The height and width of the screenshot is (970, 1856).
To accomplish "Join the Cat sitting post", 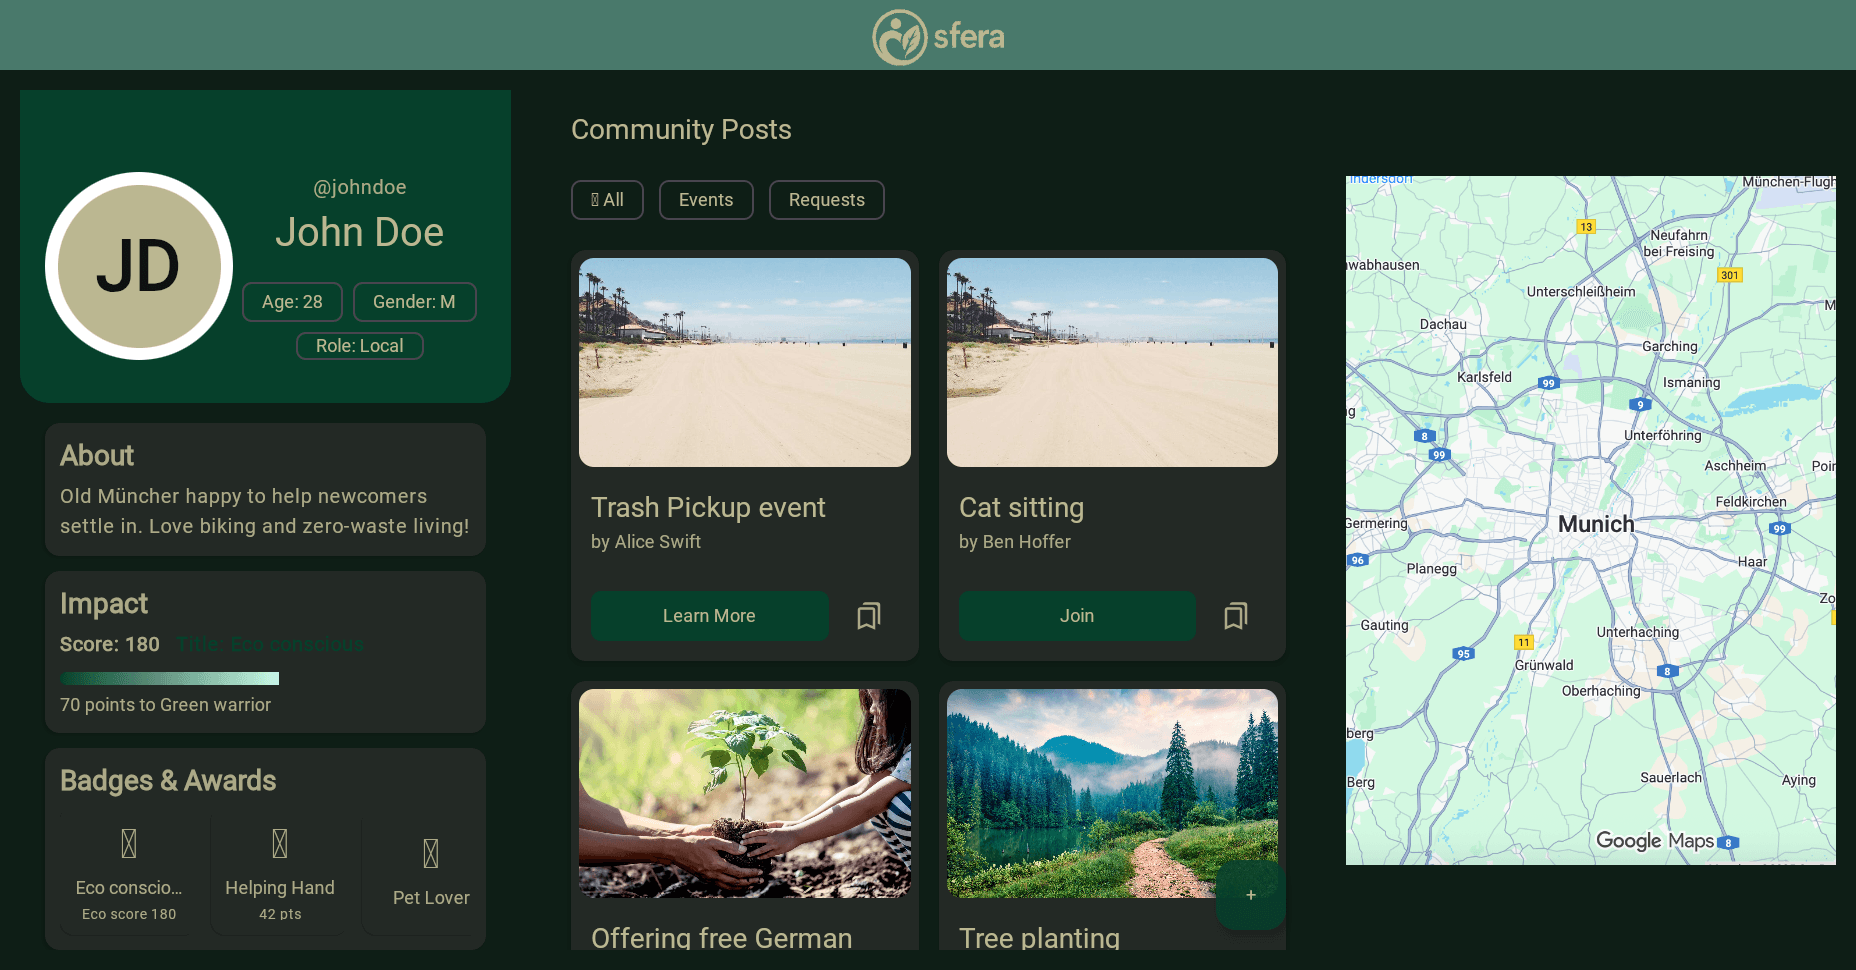I will point(1077,616).
